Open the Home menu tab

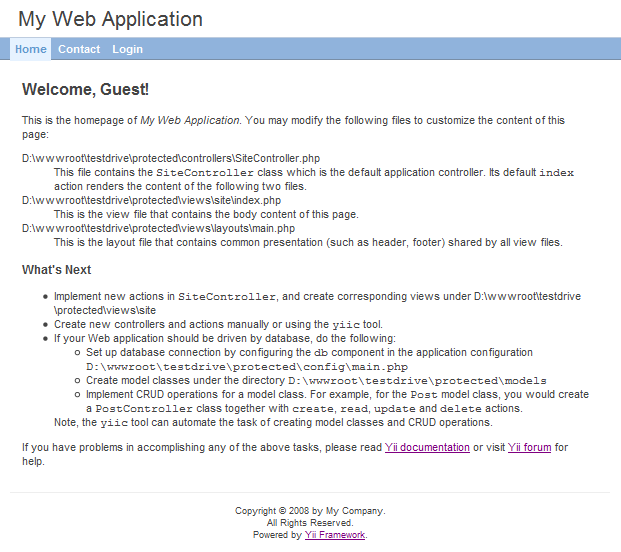pyautogui.click(x=31, y=49)
